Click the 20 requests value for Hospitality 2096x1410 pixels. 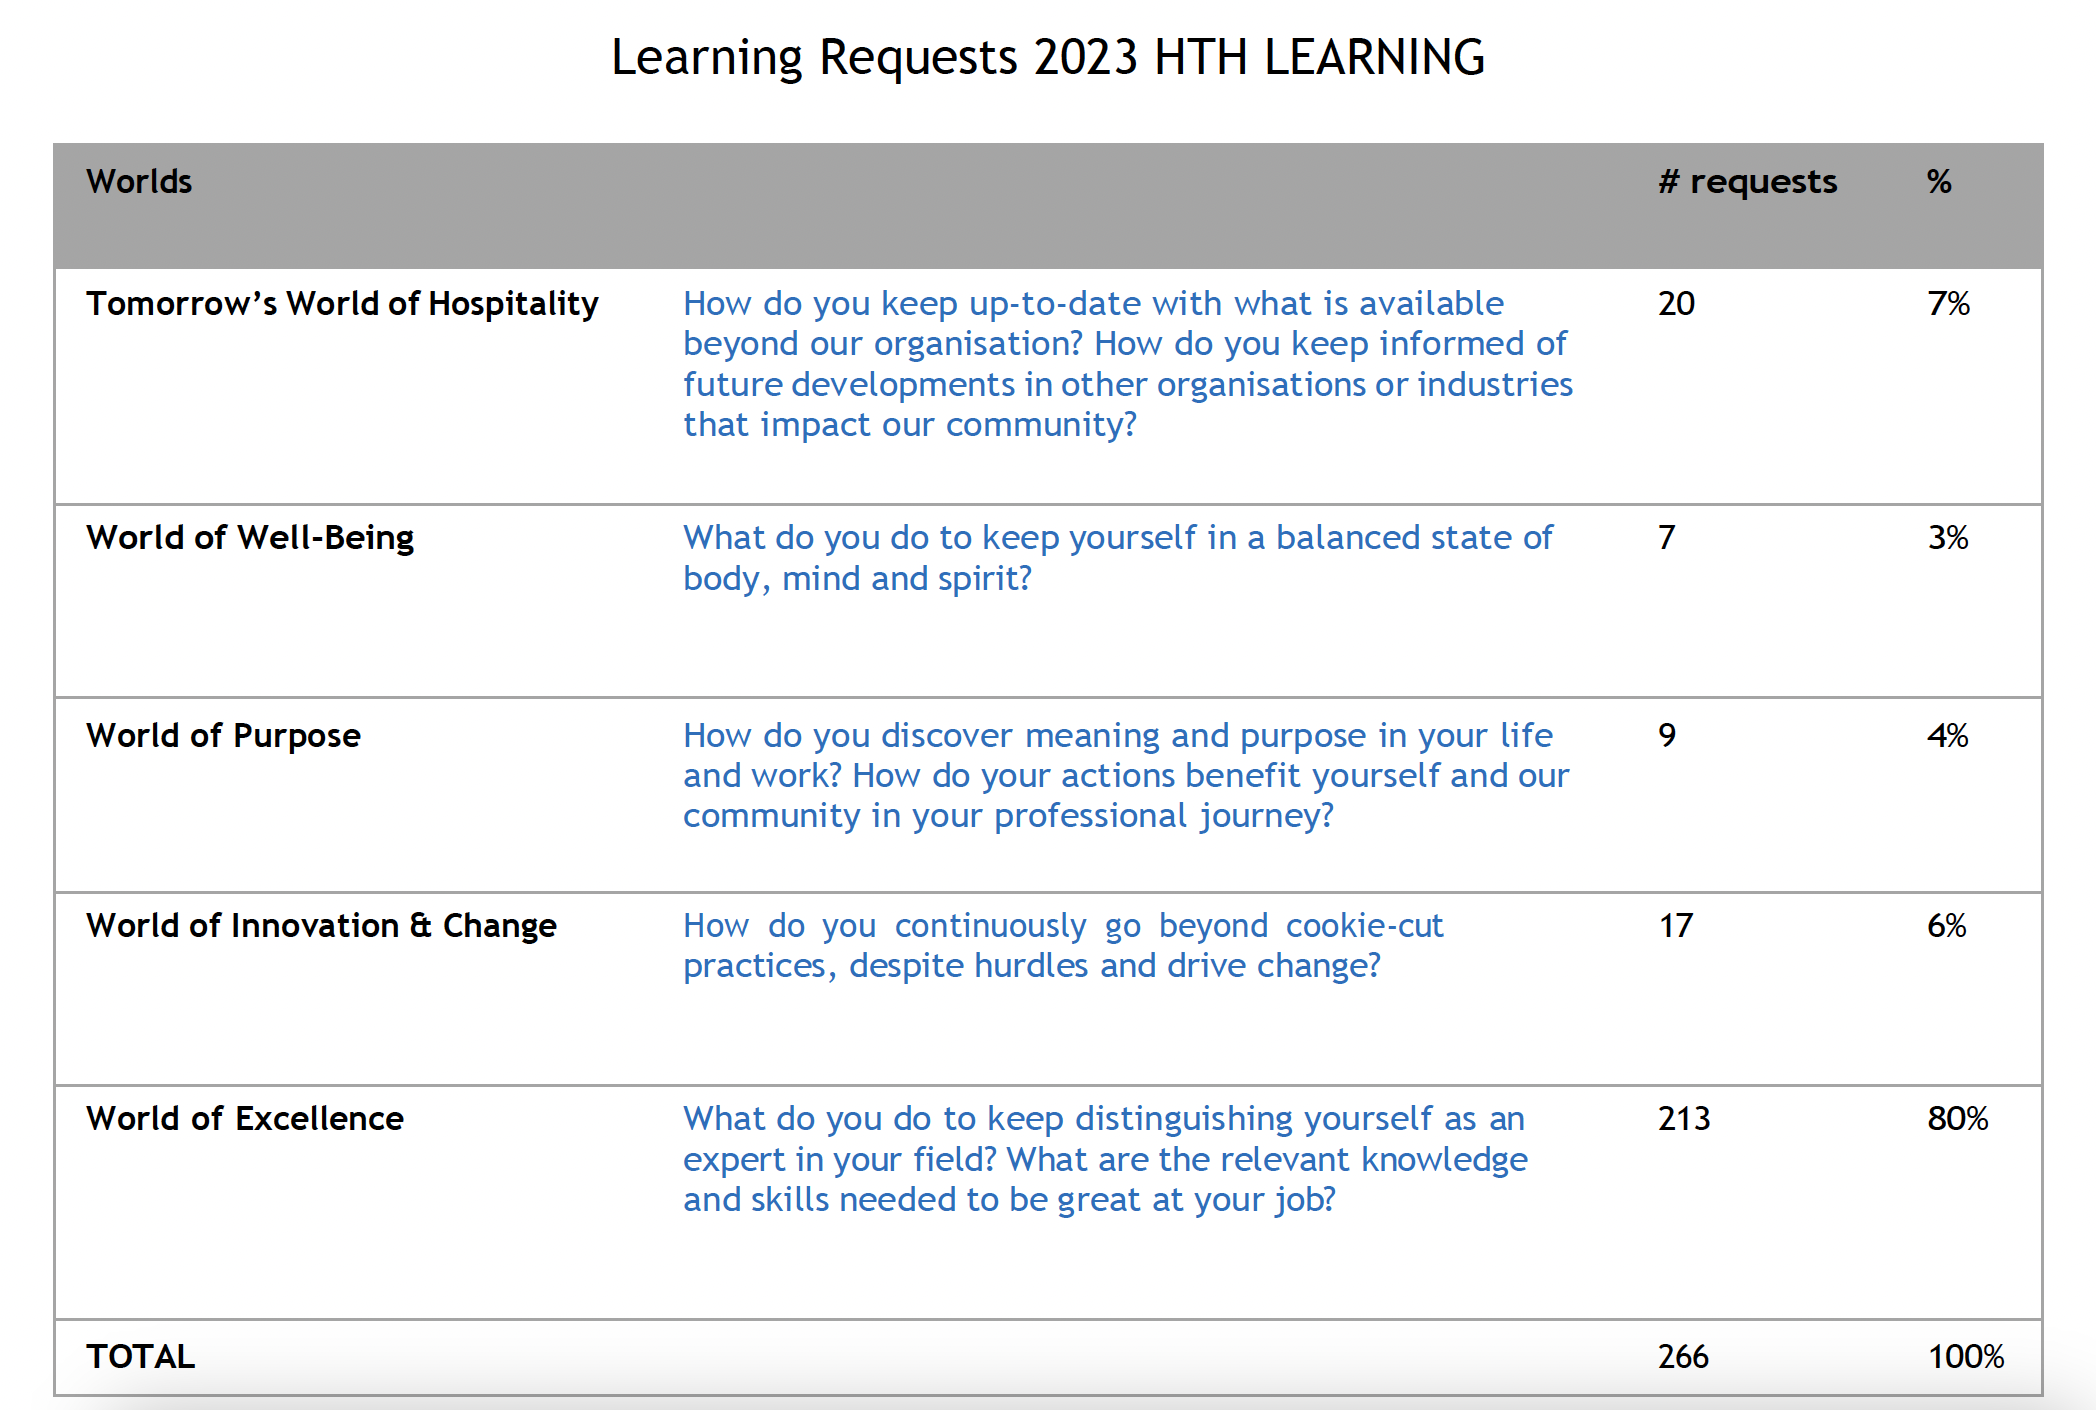[x=1676, y=303]
